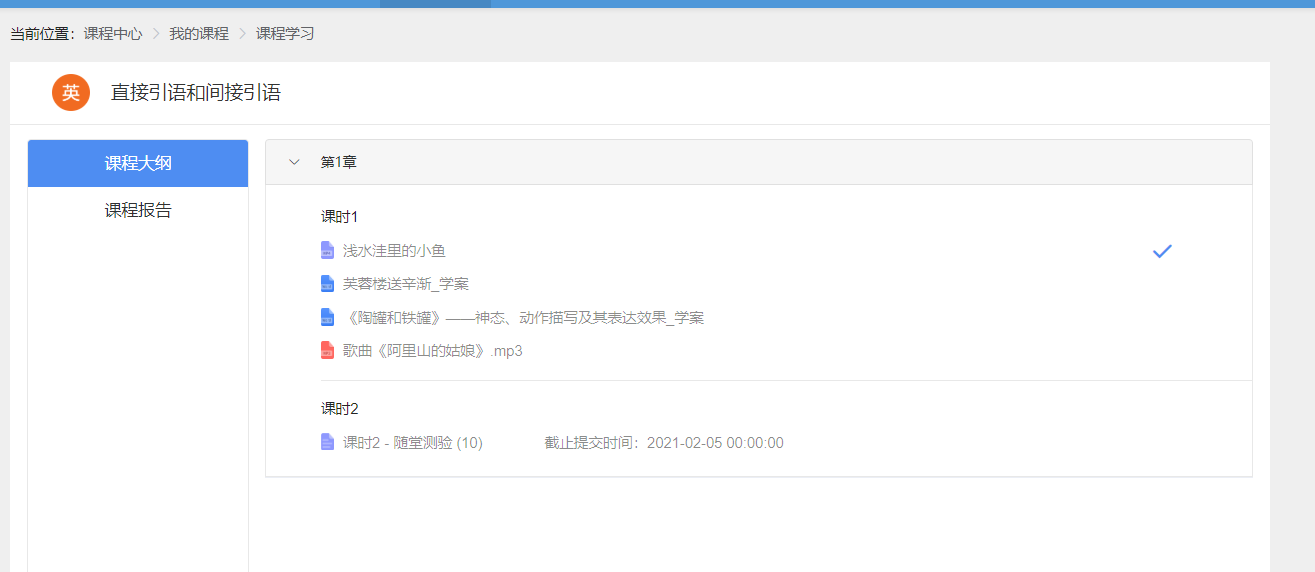Screen dimensions: 1315x572
Task: Select 课程学习 in the breadcrumb
Action: (x=285, y=34)
